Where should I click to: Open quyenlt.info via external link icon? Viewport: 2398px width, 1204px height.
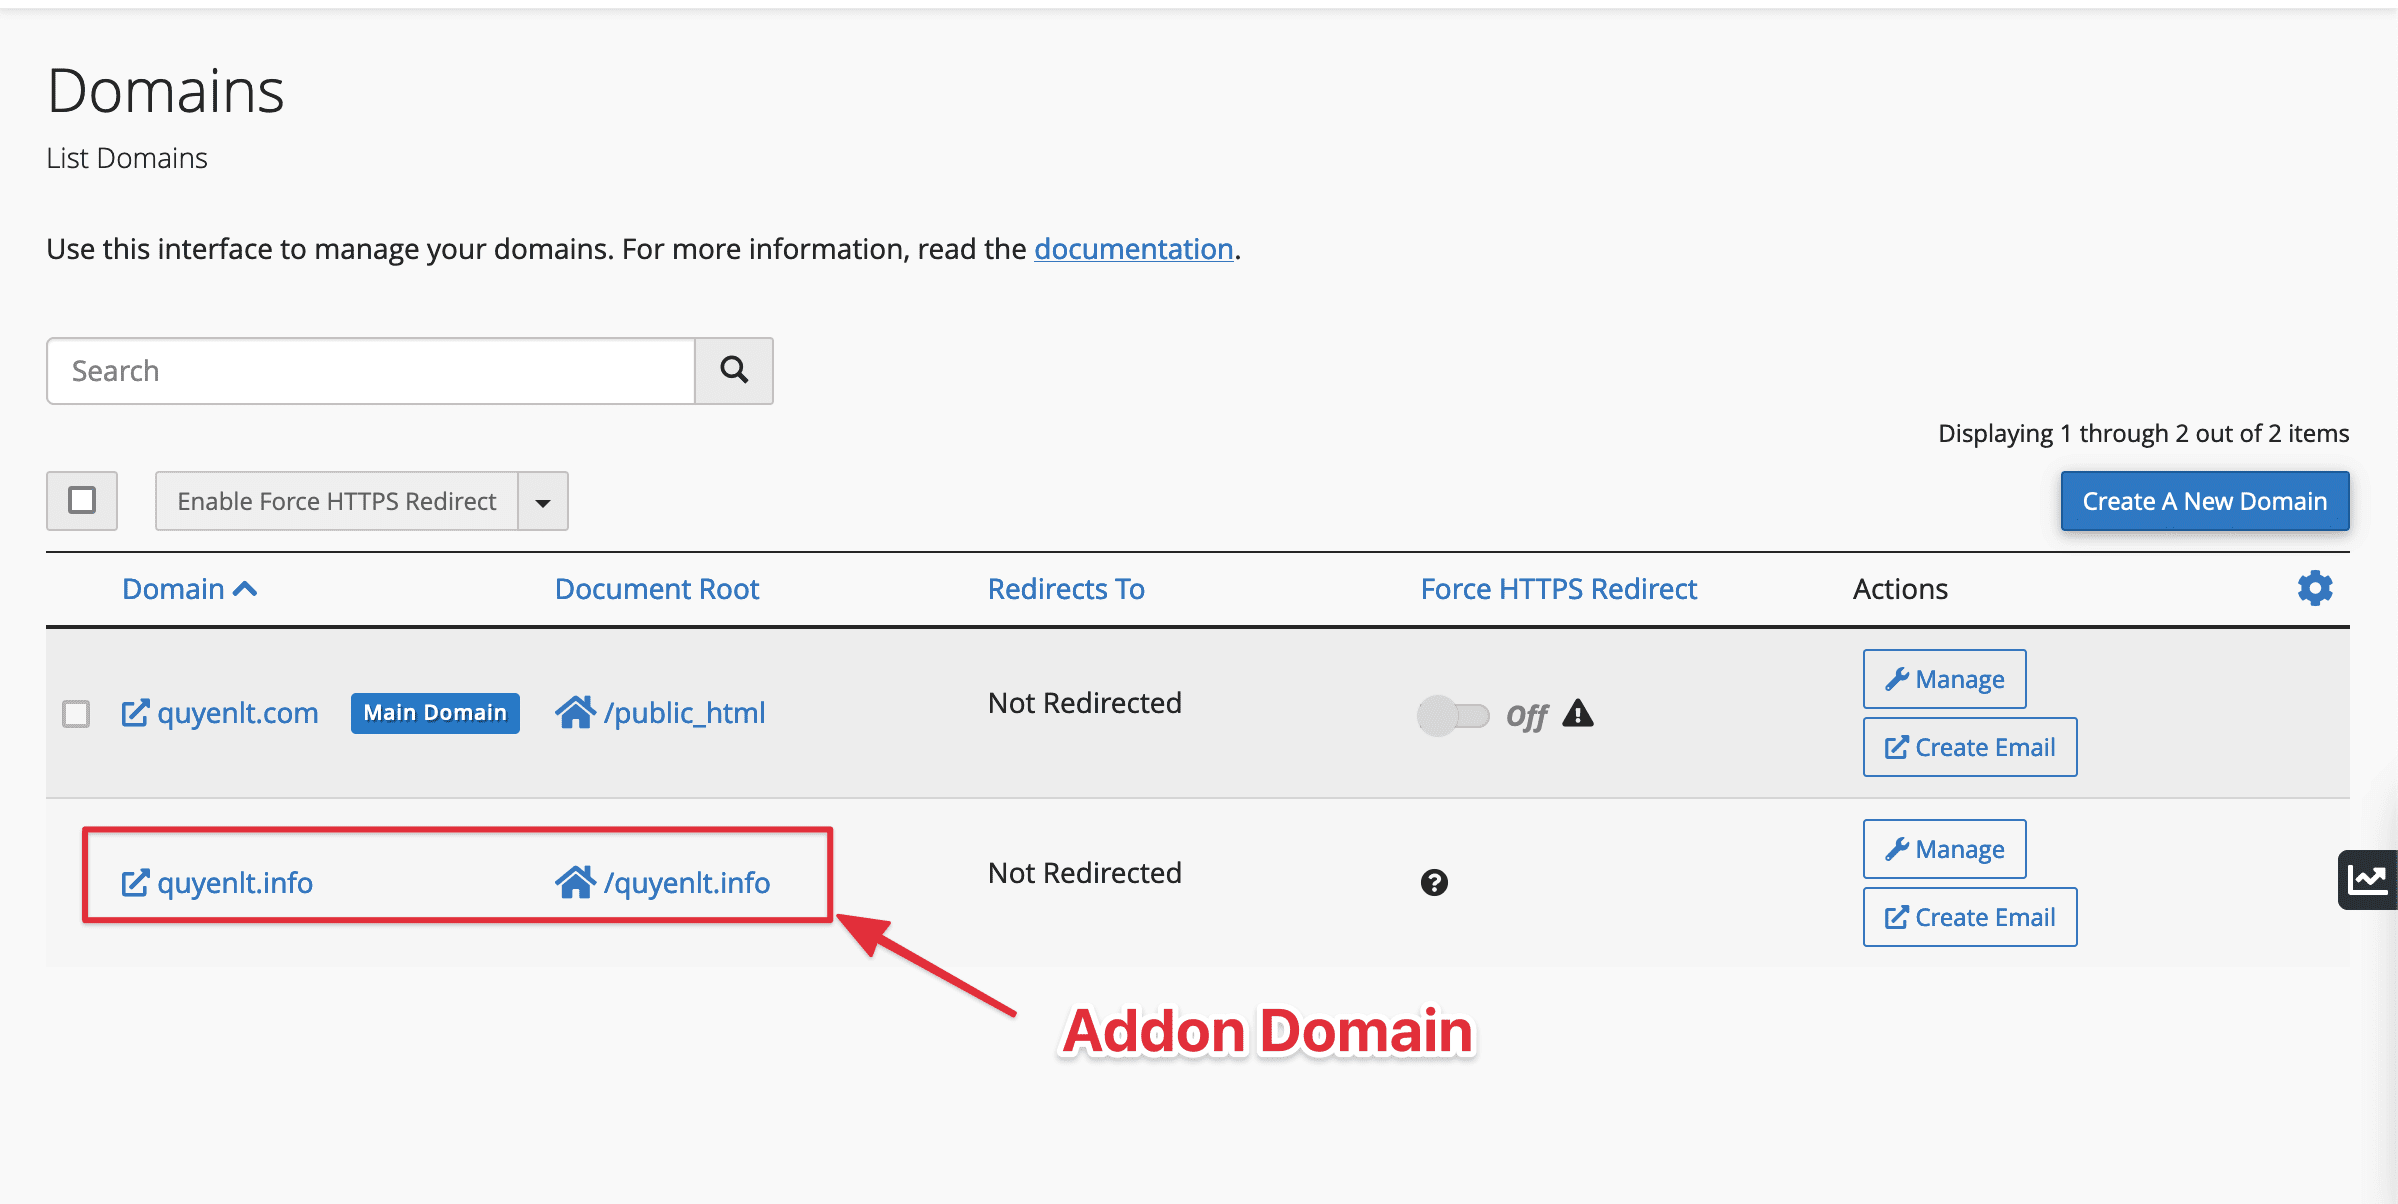point(135,882)
